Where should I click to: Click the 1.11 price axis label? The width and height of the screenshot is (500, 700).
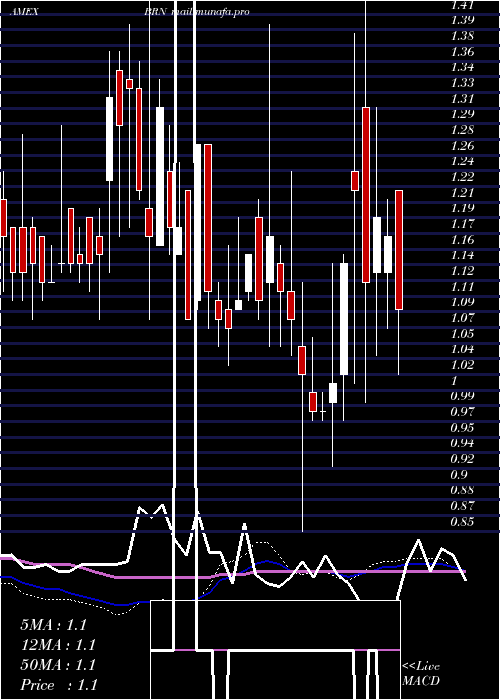[x=462, y=287]
